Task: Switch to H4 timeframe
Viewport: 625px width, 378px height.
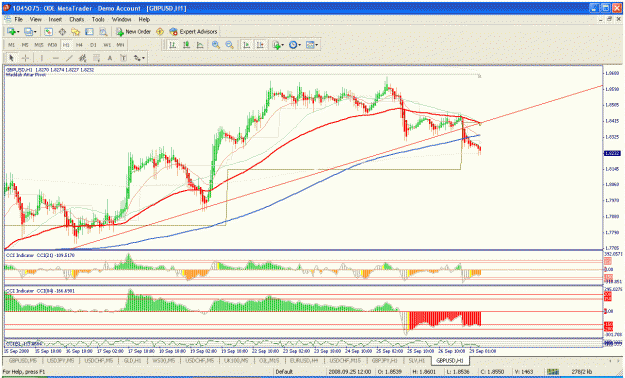Action: point(79,45)
